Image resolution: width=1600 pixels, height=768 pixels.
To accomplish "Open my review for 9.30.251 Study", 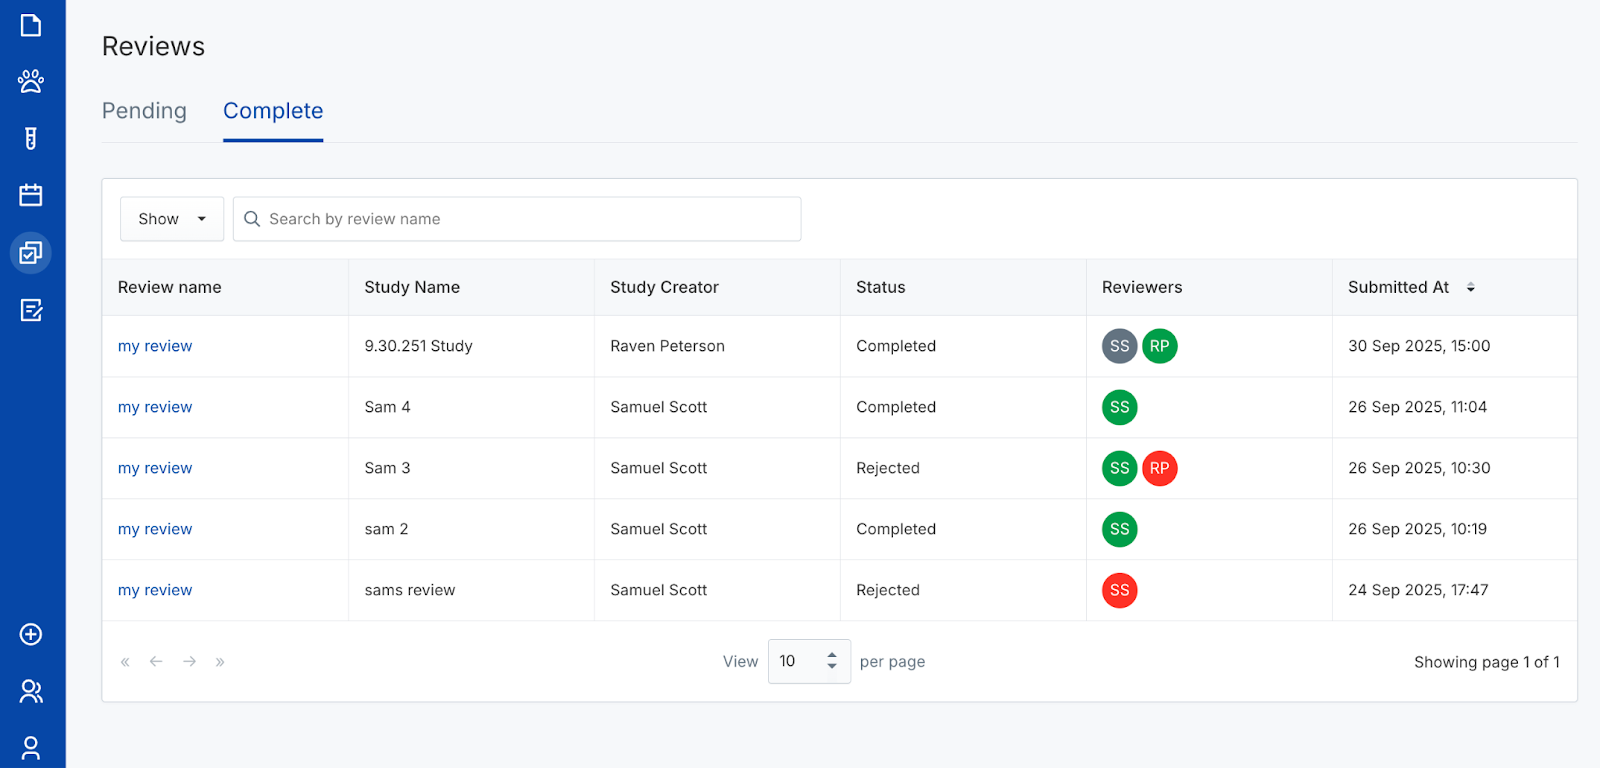I will pyautogui.click(x=155, y=346).
